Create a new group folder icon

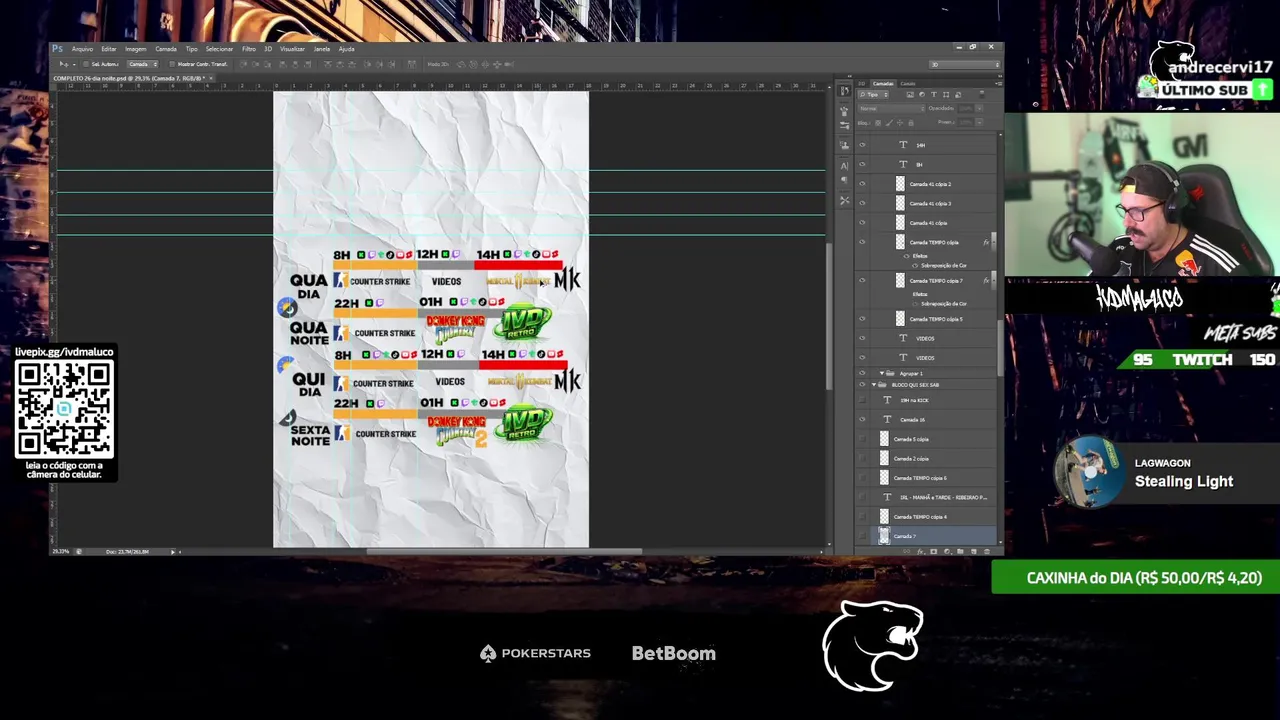tap(960, 552)
